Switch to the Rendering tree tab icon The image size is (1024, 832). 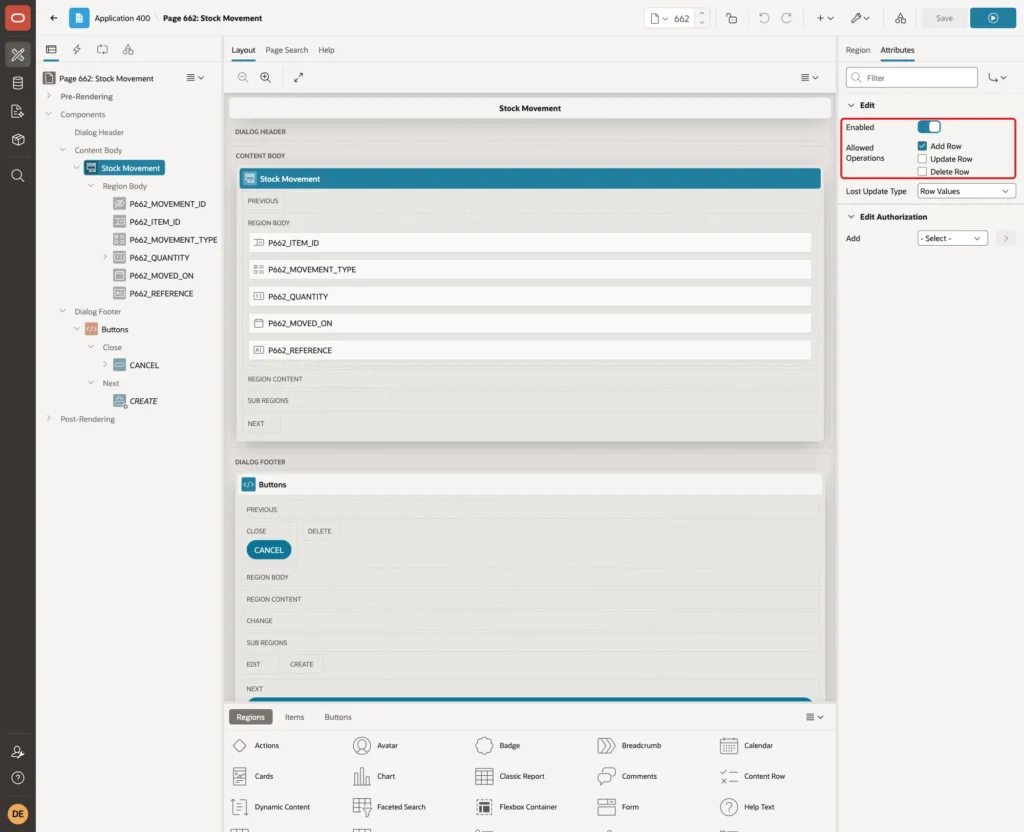[51, 50]
